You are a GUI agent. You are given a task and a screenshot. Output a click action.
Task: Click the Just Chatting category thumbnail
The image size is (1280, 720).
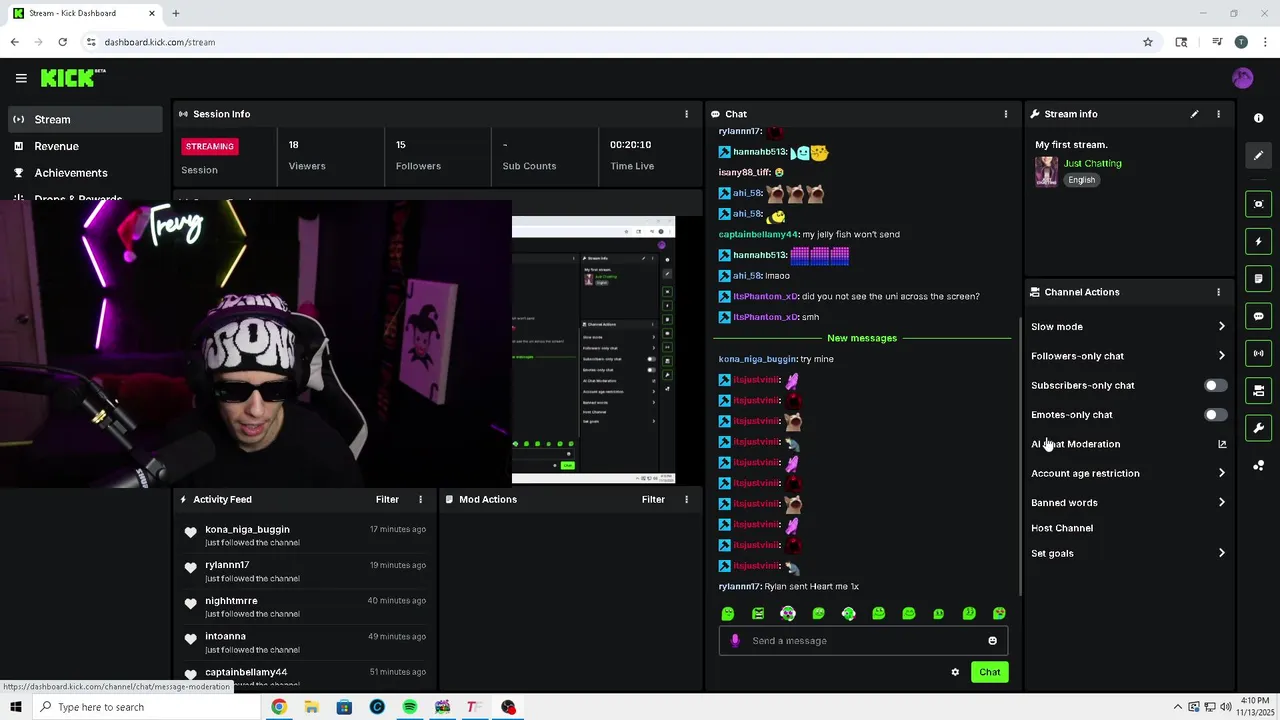click(1046, 171)
